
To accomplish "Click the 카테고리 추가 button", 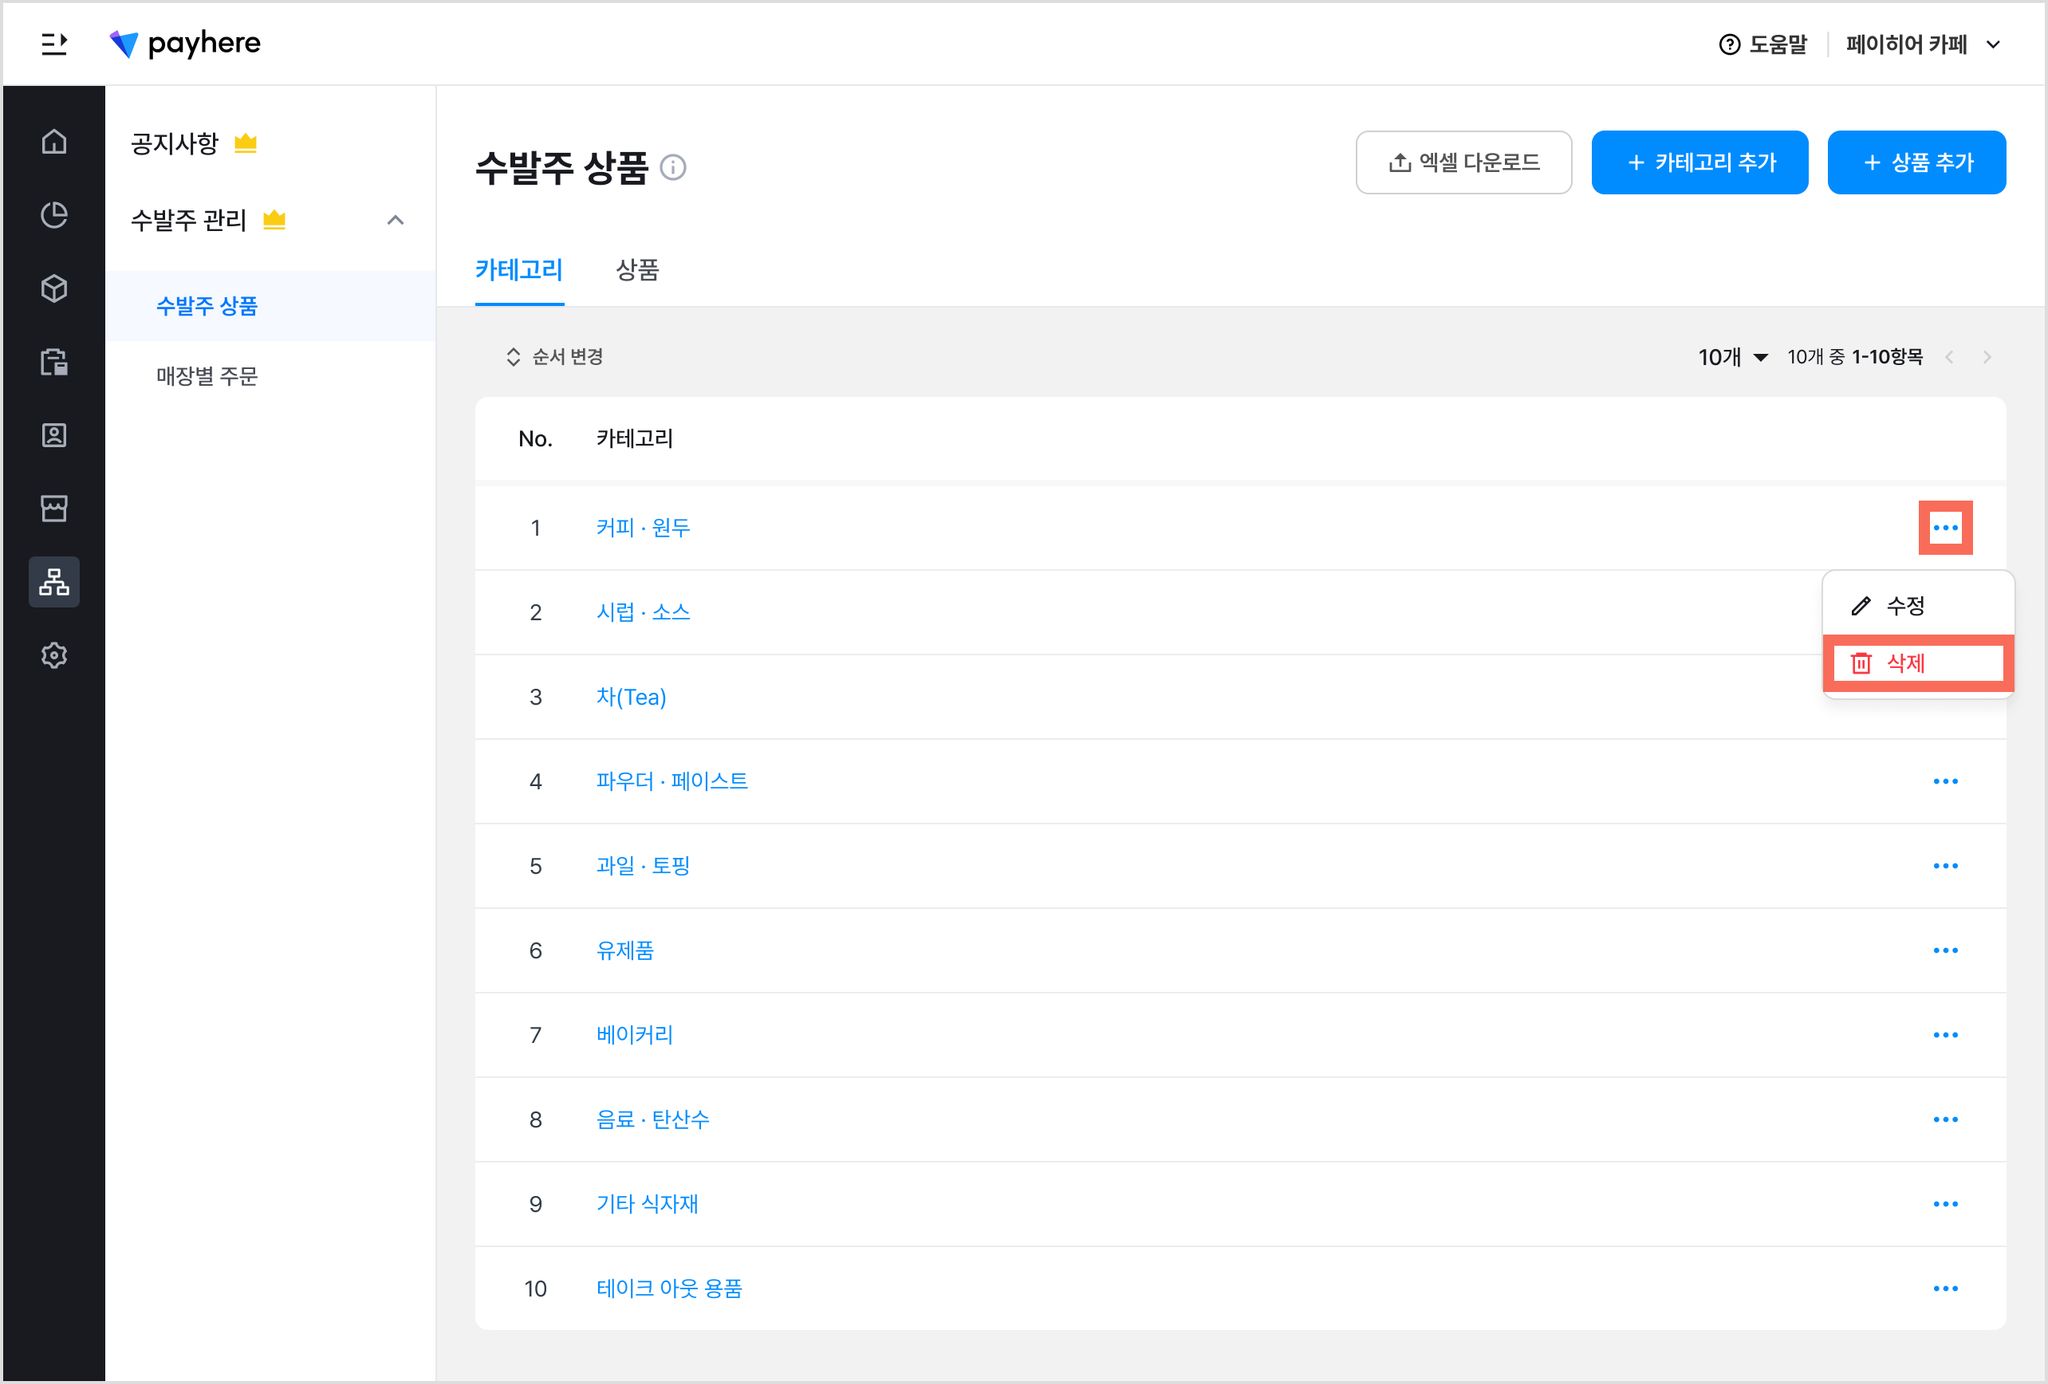I will [1700, 162].
